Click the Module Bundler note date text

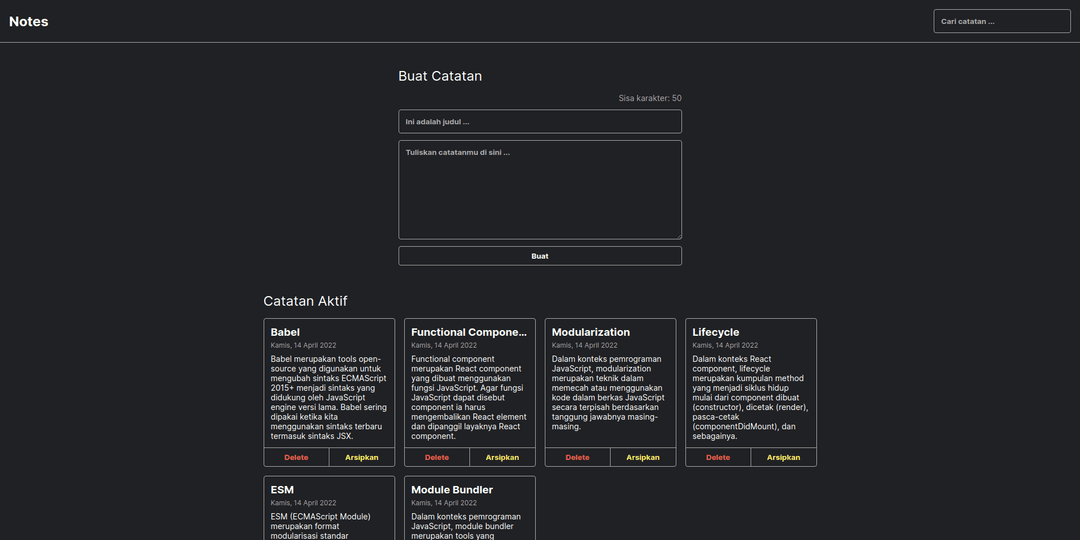[x=444, y=503]
